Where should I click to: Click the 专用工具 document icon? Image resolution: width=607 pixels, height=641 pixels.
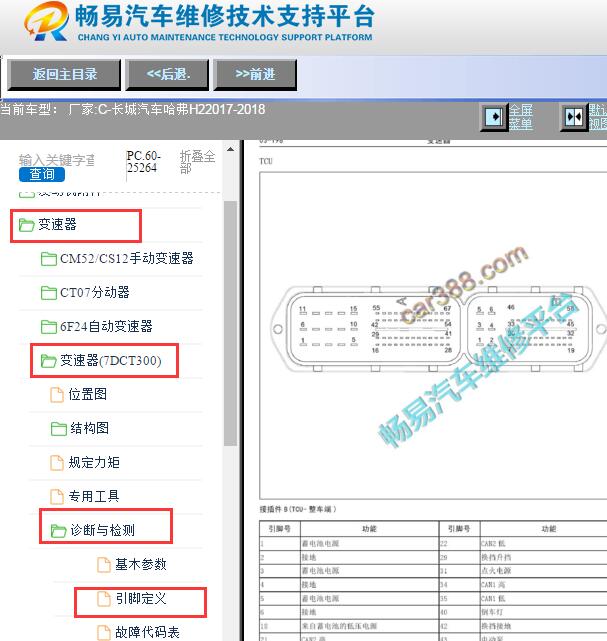tap(57, 497)
